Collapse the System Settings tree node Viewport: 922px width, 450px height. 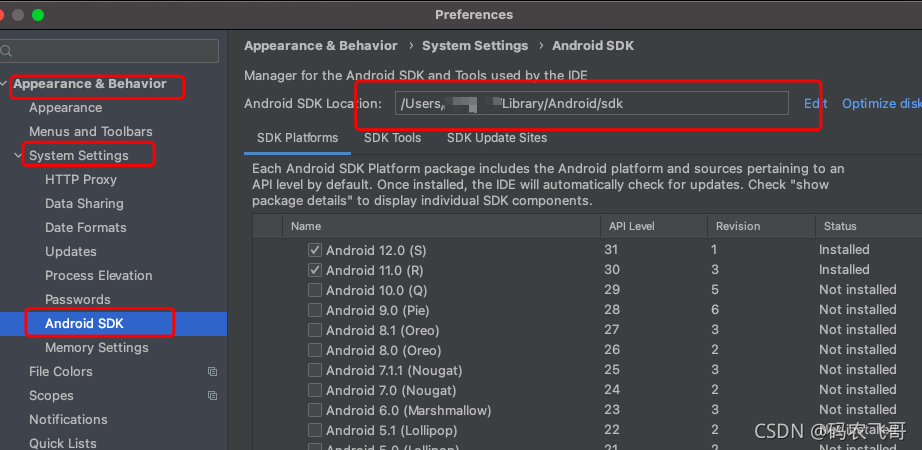point(19,156)
